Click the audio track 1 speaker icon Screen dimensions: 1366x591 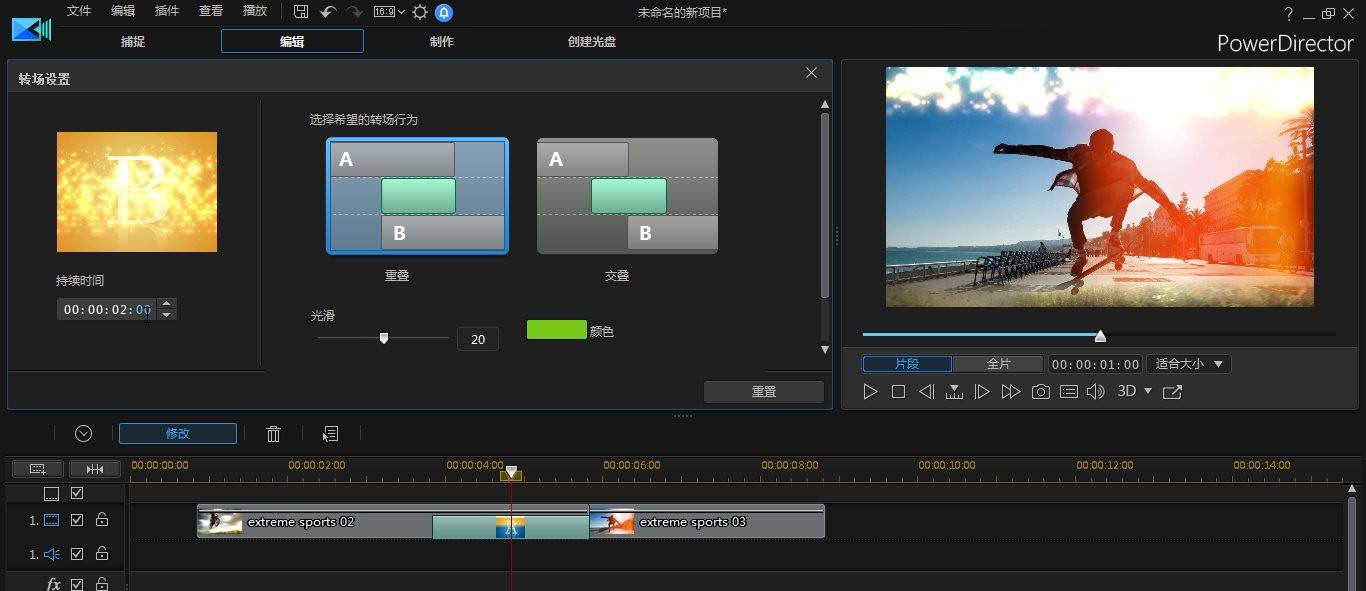click(x=51, y=553)
